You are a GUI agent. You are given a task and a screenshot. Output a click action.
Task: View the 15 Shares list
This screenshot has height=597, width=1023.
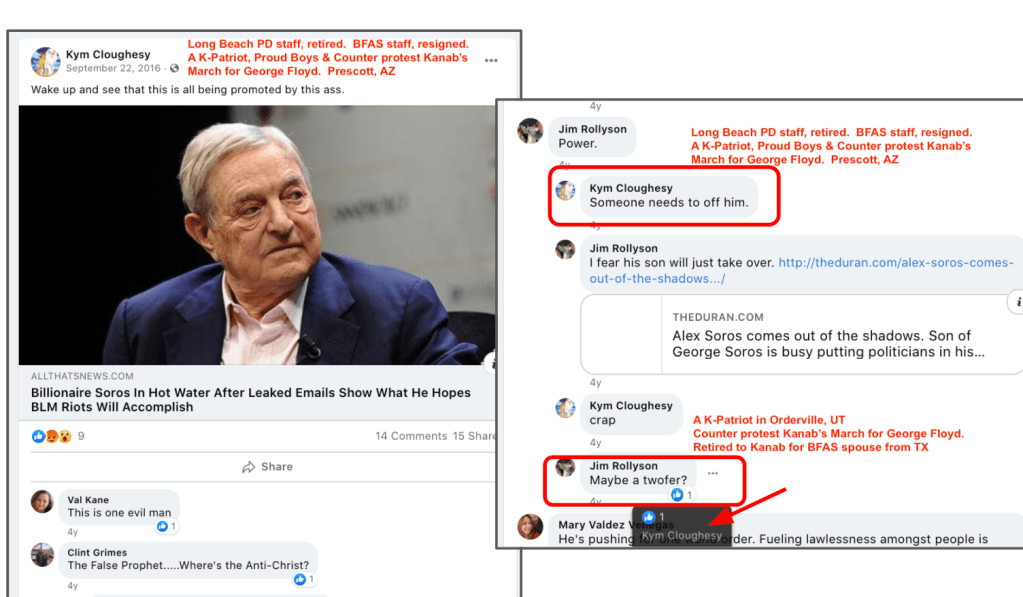coord(474,436)
